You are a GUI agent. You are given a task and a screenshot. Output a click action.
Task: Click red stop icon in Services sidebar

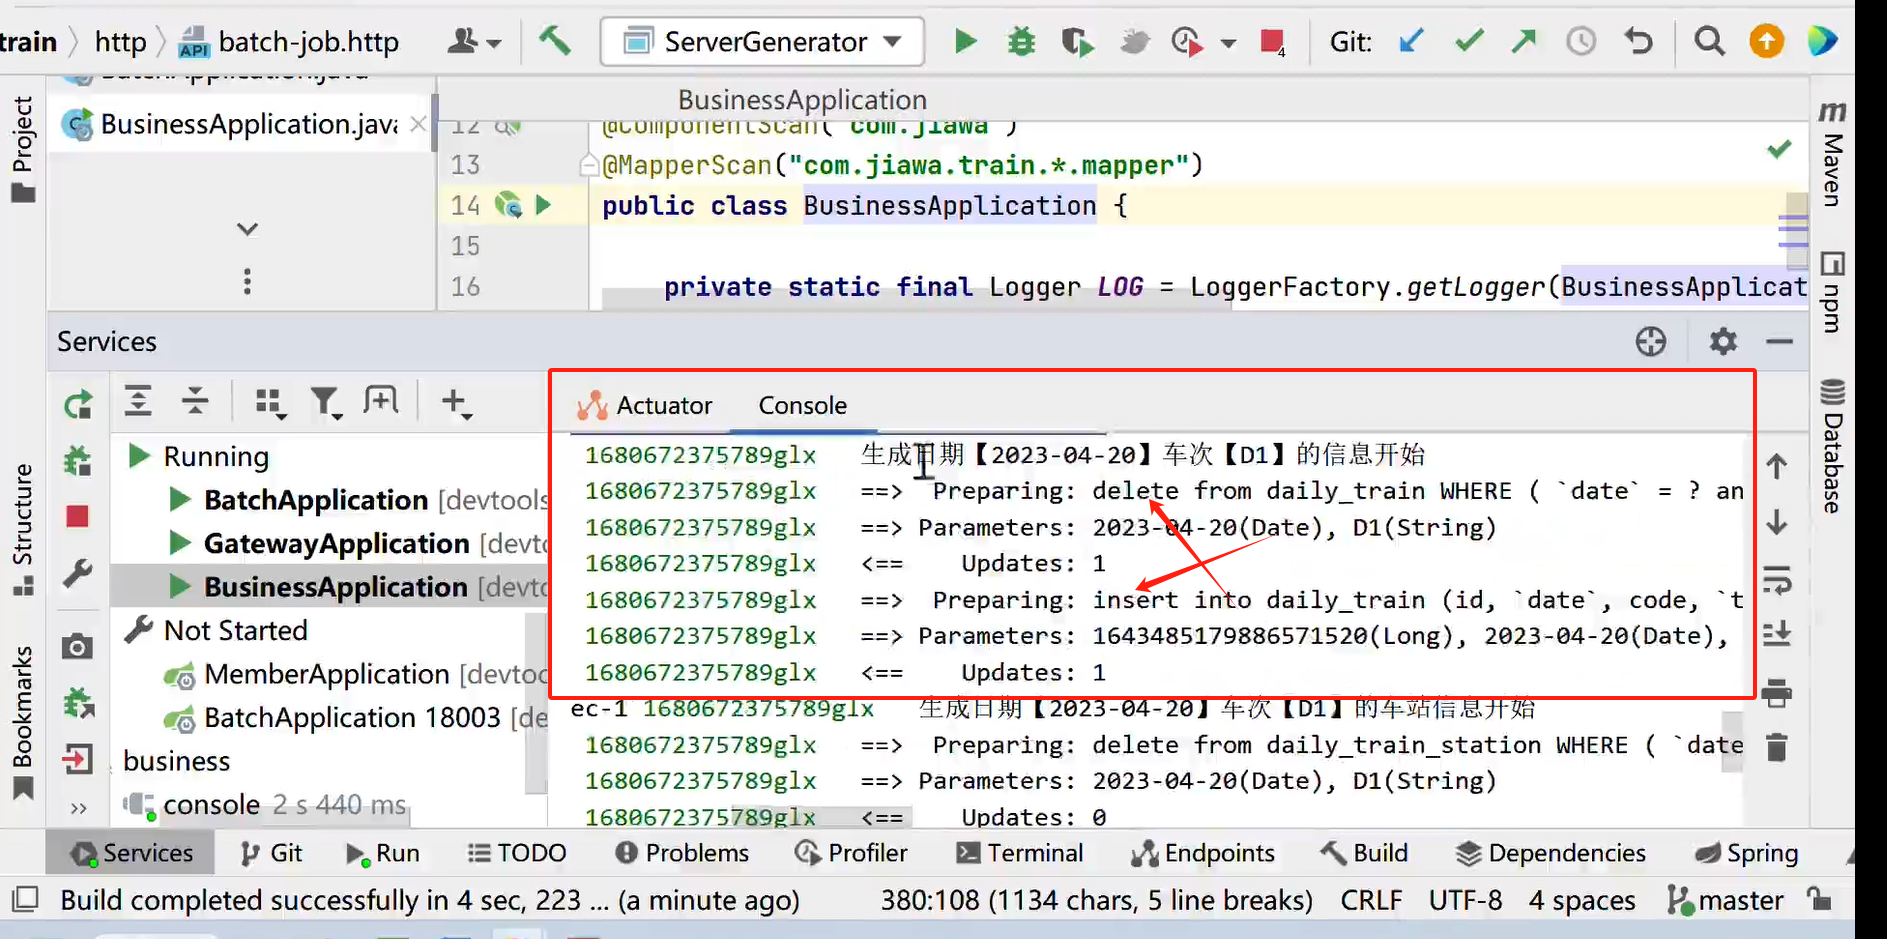pyautogui.click(x=78, y=516)
